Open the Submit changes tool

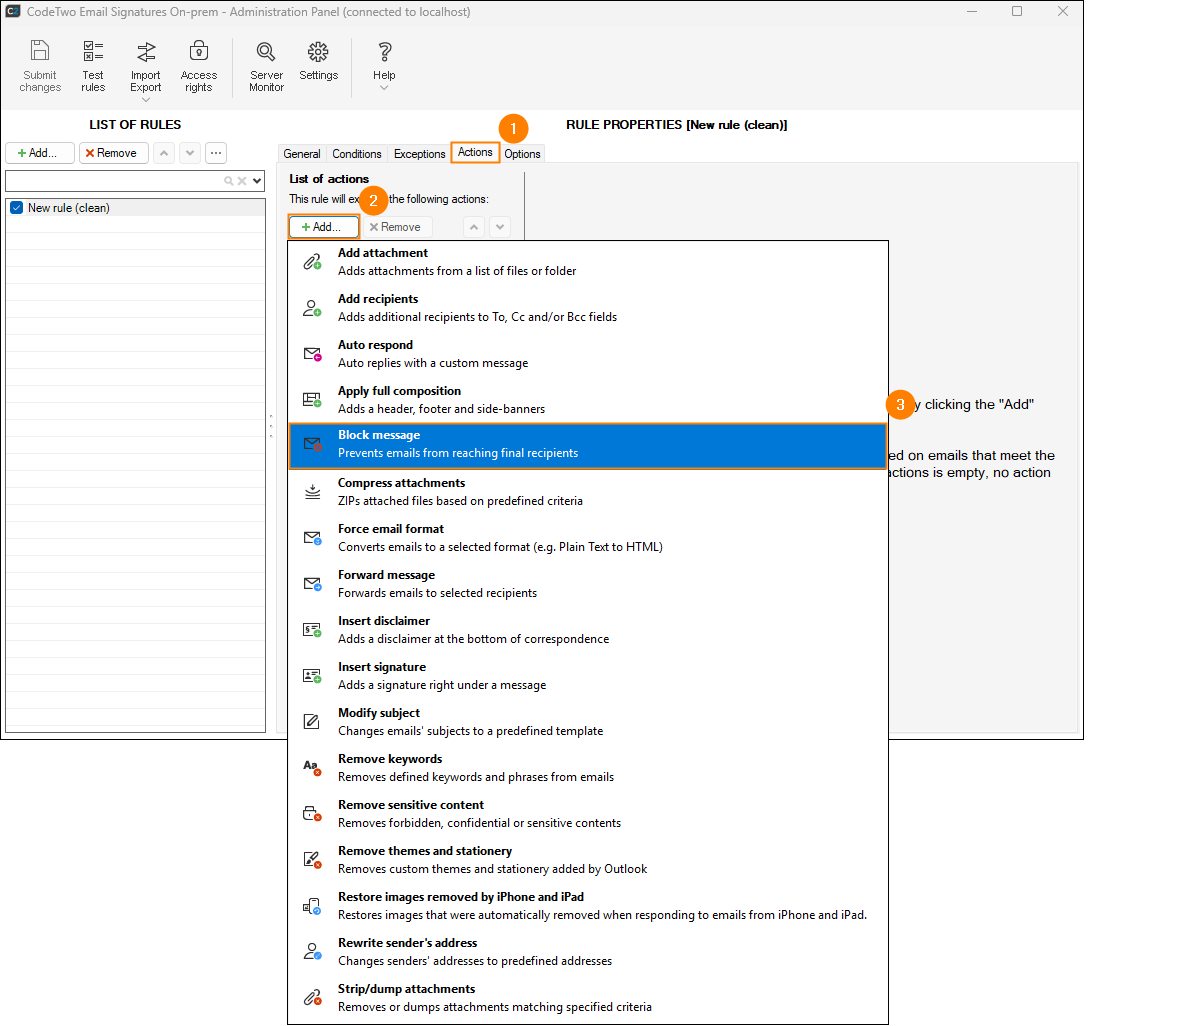40,64
